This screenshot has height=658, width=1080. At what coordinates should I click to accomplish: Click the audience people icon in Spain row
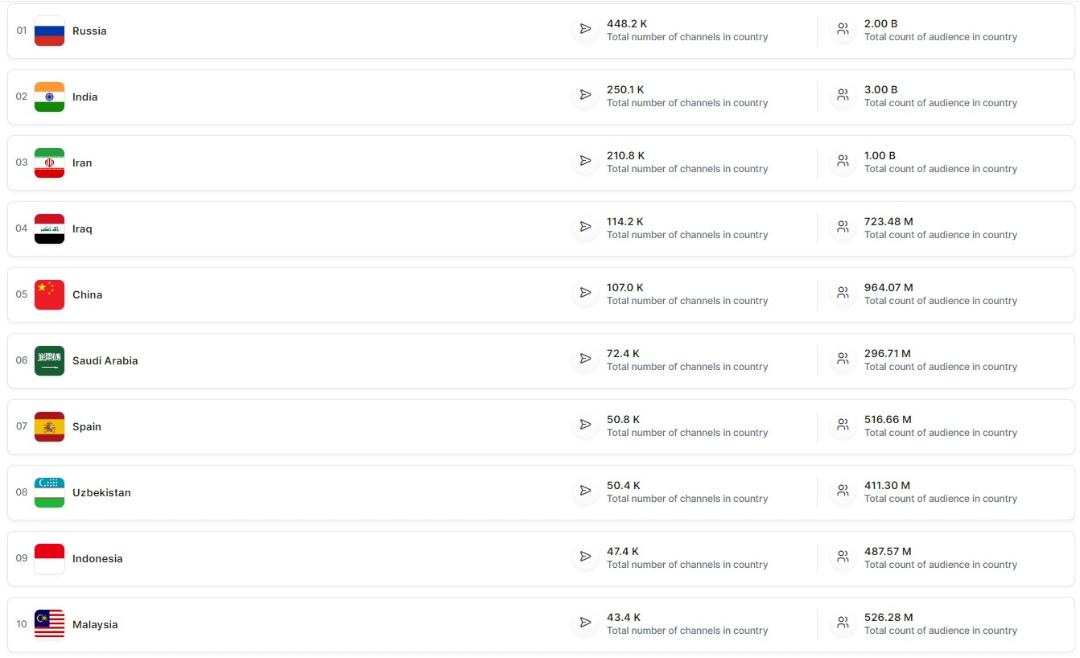pyautogui.click(x=842, y=424)
